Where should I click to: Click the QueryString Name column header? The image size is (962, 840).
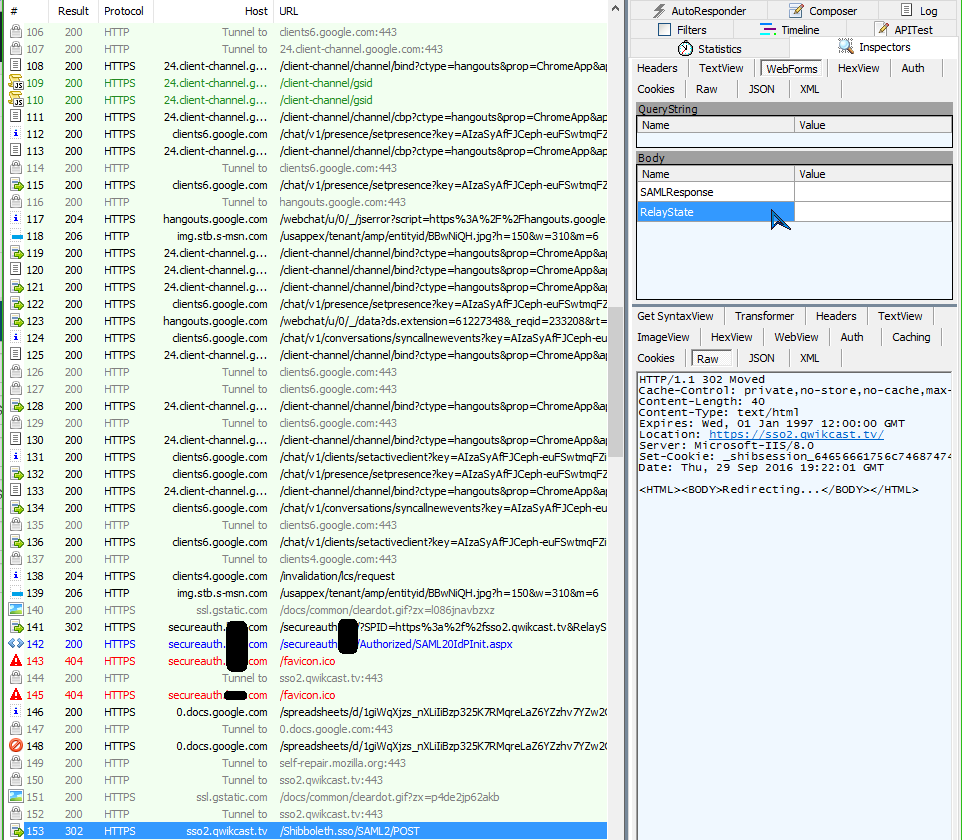coord(715,125)
